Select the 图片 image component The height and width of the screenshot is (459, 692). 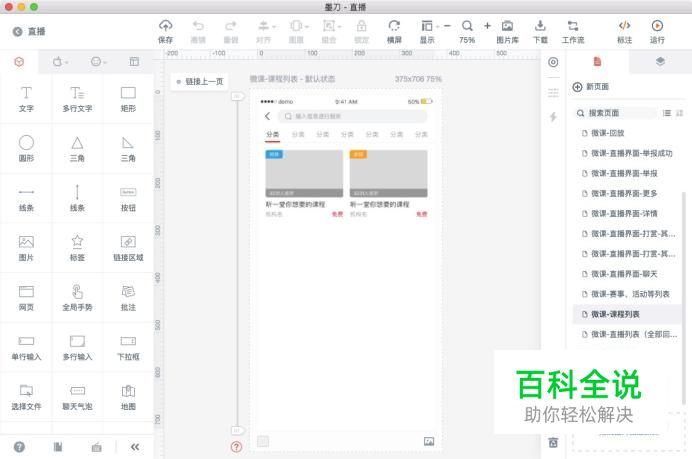[26, 248]
